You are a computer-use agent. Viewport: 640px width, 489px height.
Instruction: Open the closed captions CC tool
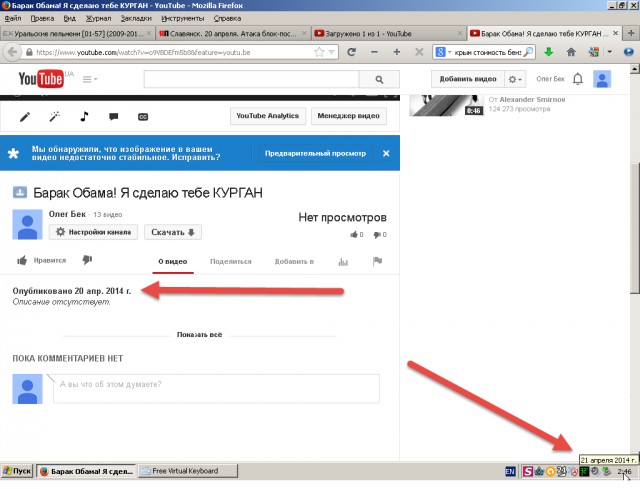click(142, 116)
